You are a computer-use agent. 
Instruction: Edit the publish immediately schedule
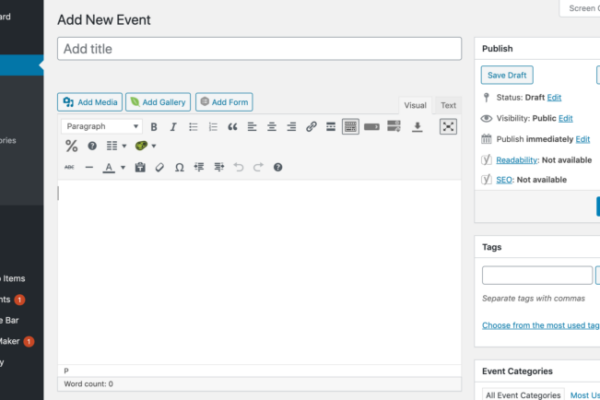(583, 139)
